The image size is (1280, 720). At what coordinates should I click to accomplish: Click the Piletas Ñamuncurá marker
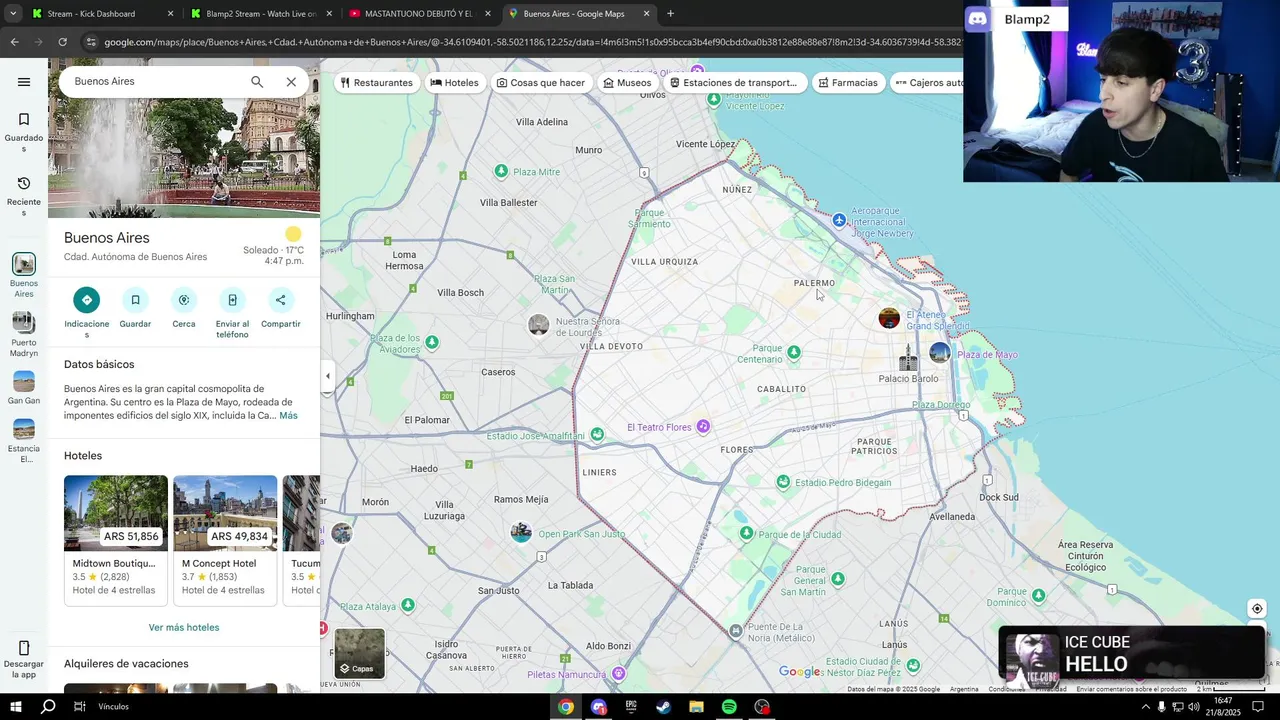point(619,674)
